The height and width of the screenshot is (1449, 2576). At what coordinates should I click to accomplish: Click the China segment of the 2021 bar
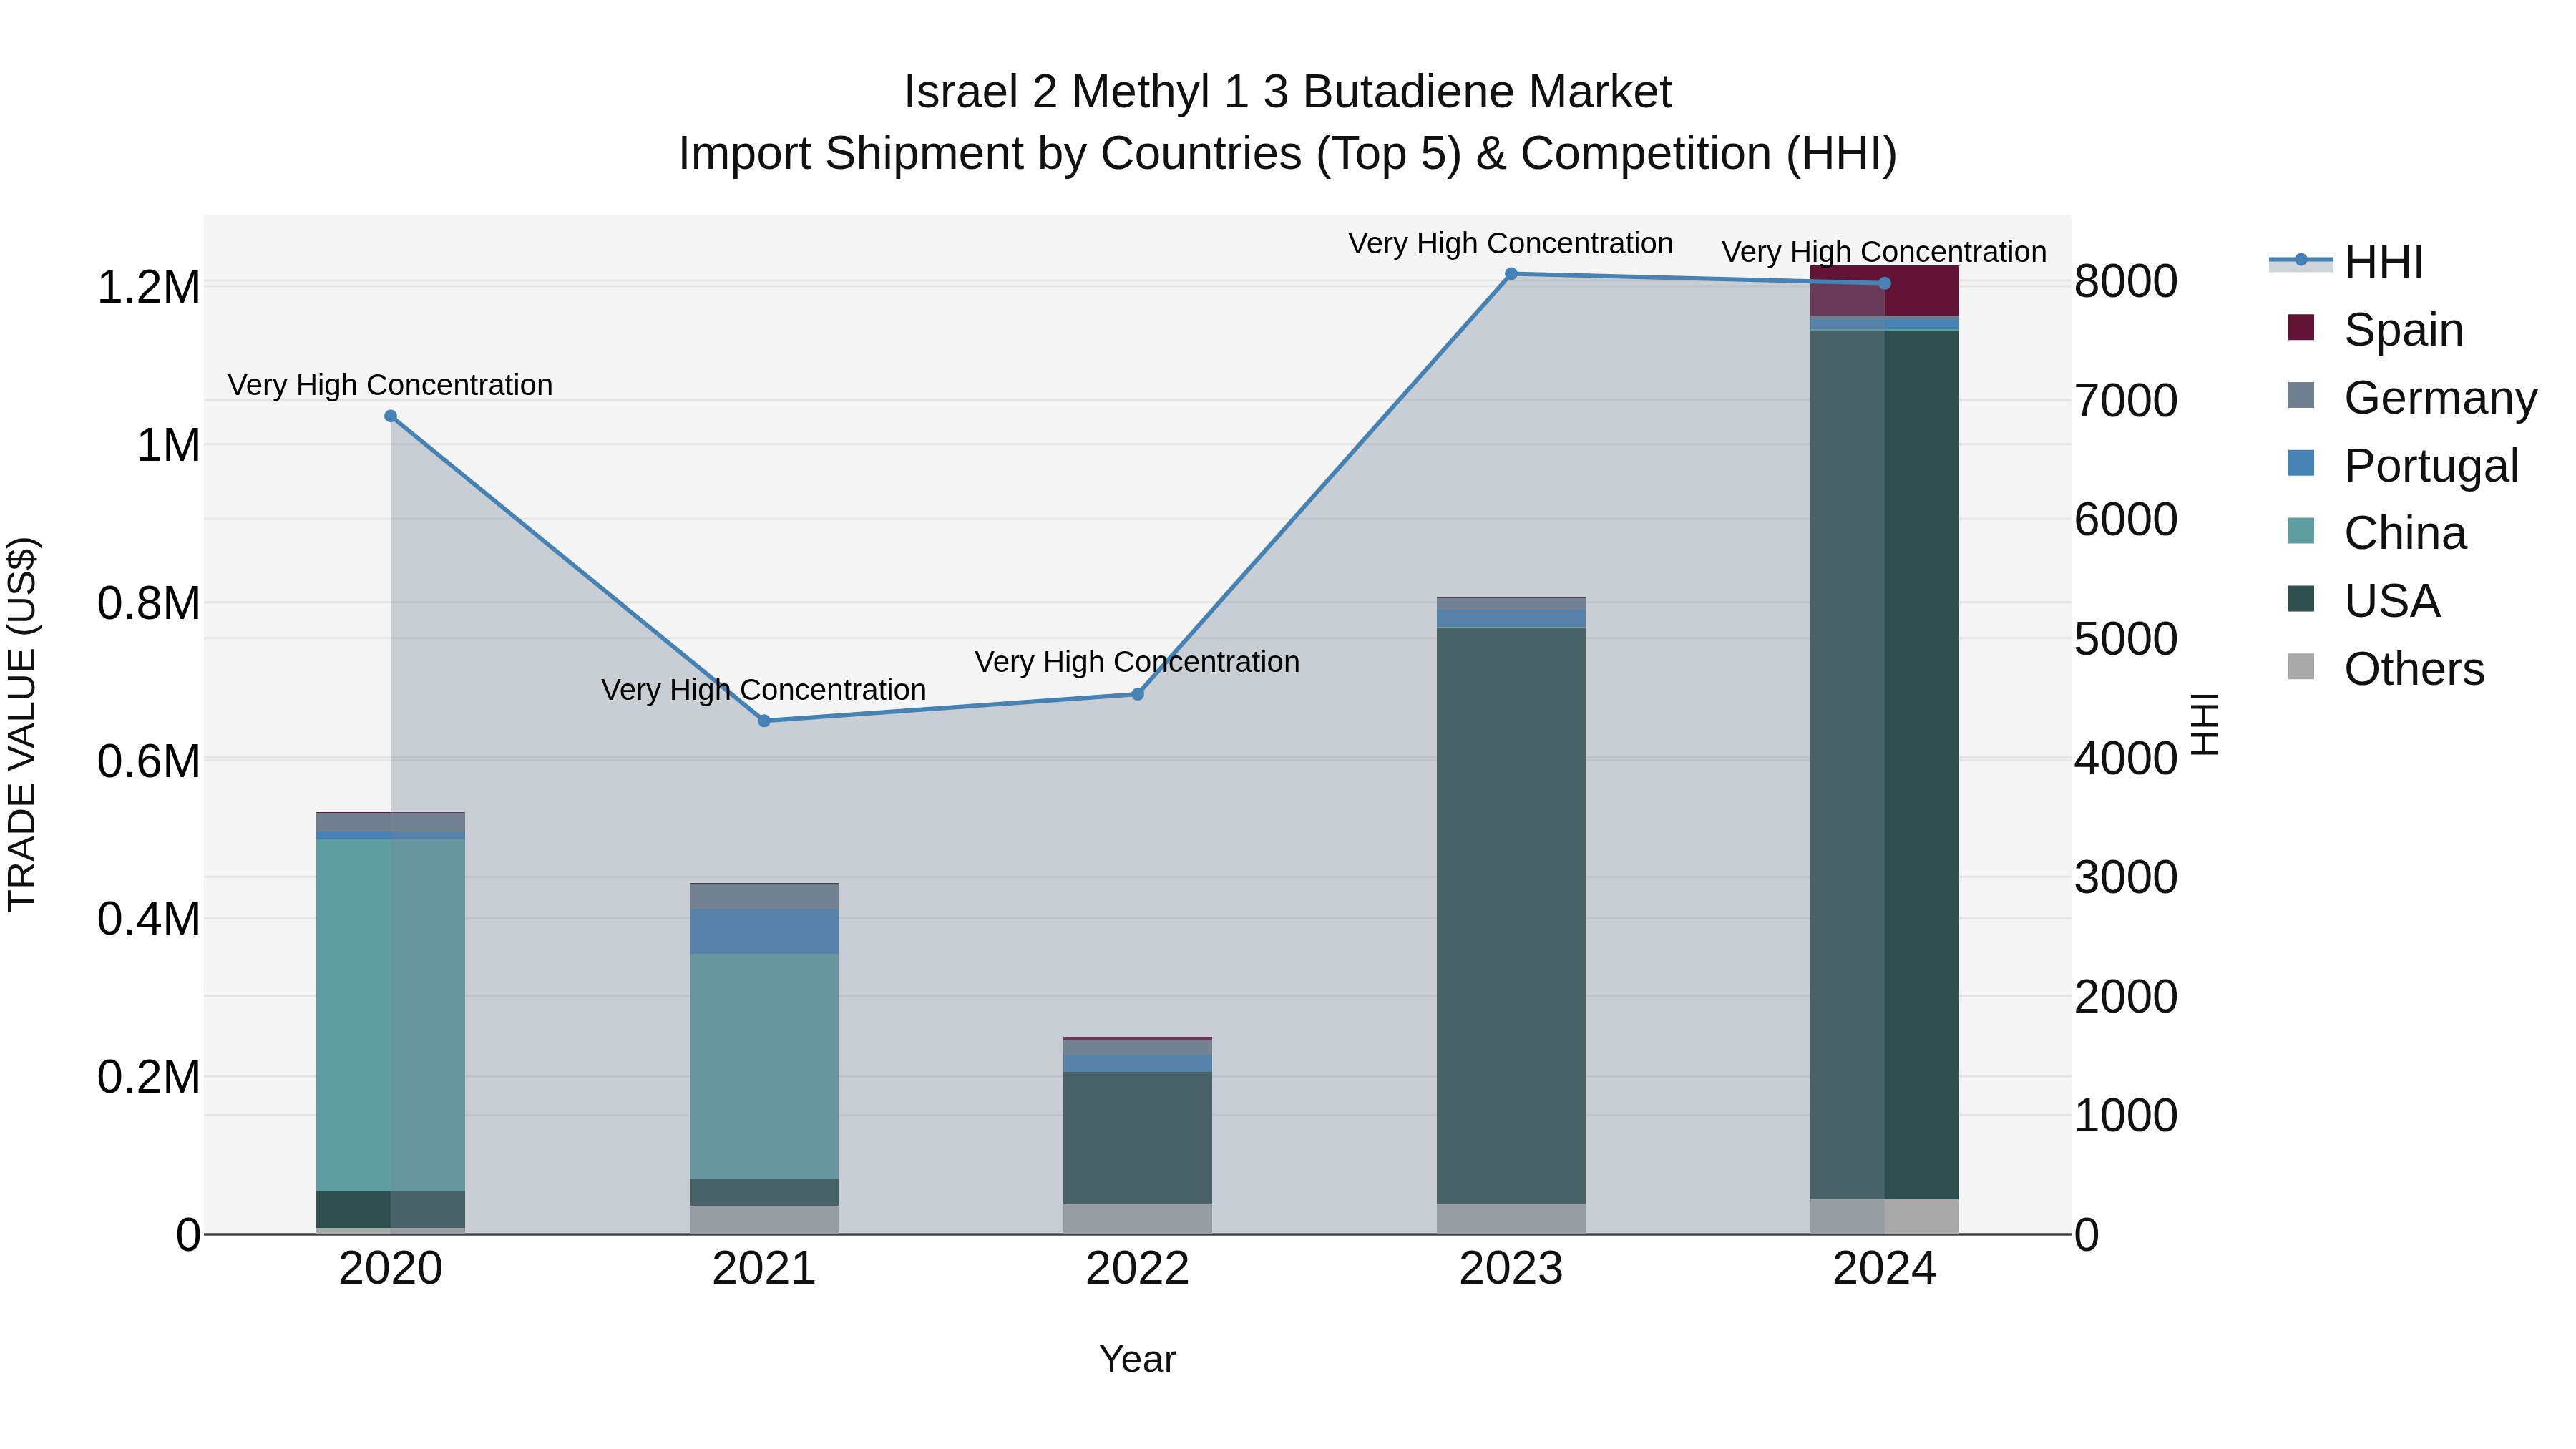(x=764, y=1067)
